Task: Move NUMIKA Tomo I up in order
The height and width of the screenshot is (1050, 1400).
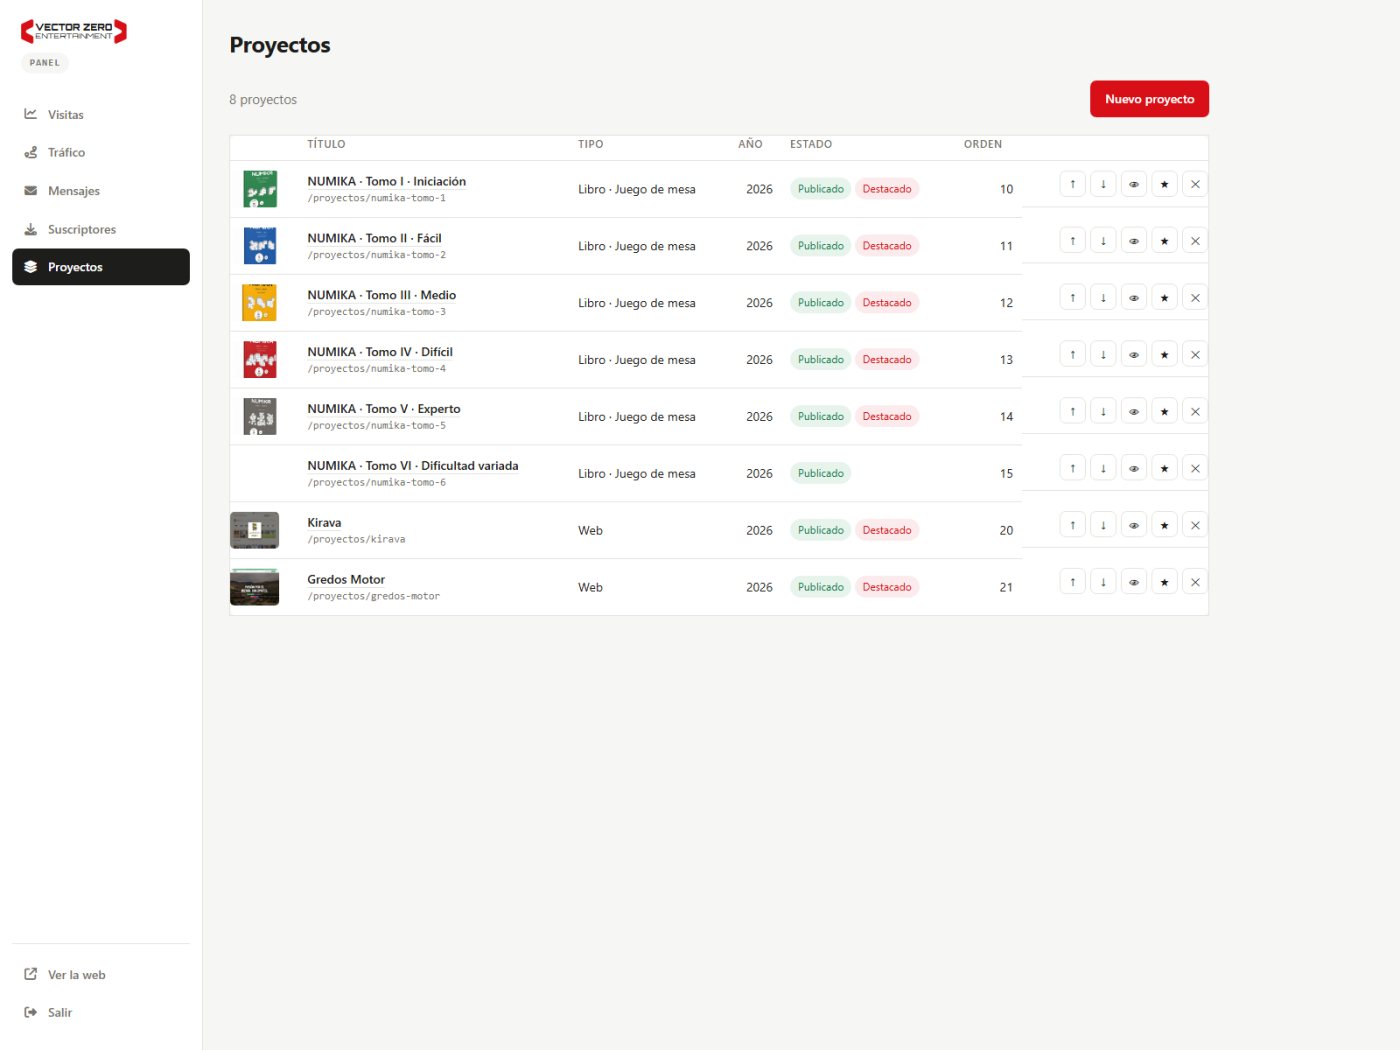Action: 1072,184
